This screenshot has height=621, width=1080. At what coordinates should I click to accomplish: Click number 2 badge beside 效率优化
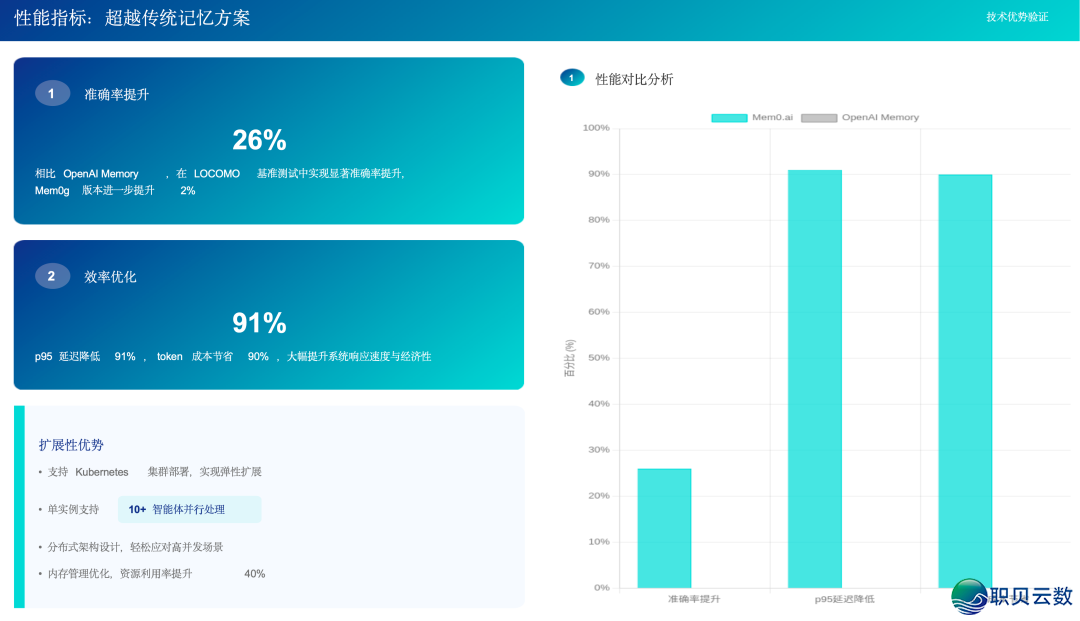click(52, 276)
